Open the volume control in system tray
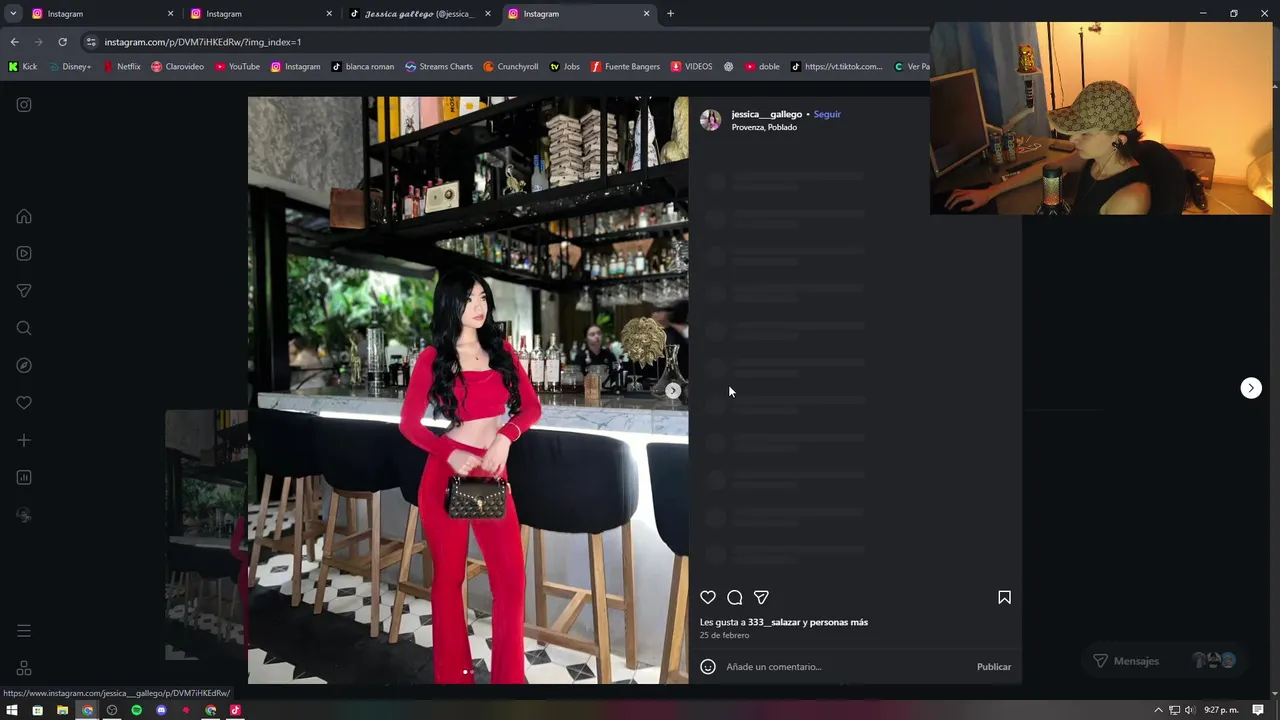1280x720 pixels. tap(1190, 710)
